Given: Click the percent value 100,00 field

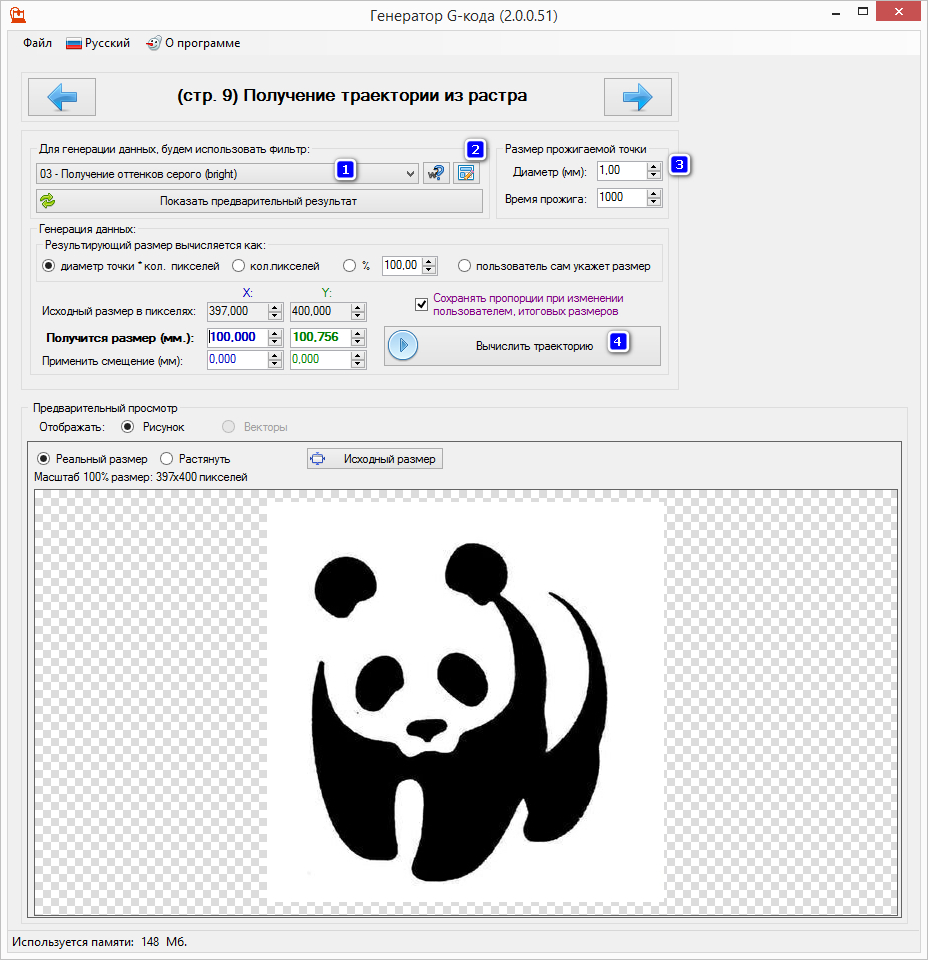Looking at the screenshot, I should point(402,266).
